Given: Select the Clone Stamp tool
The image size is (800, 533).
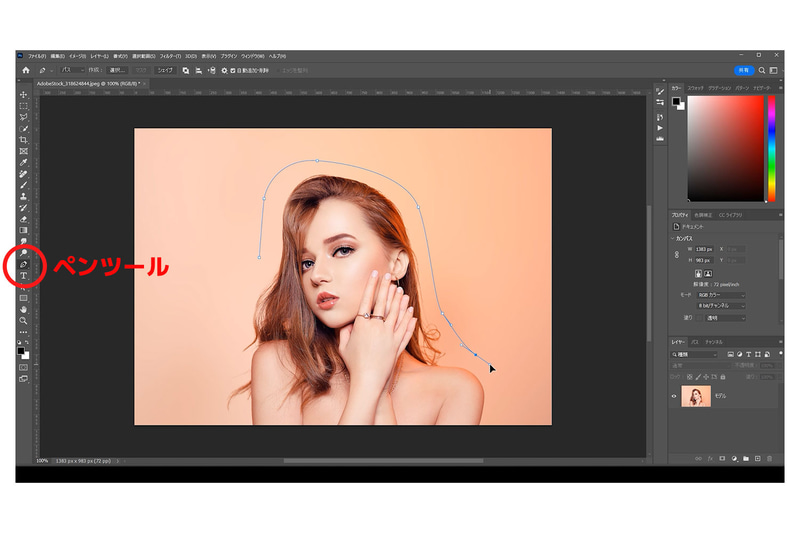Looking at the screenshot, I should pyautogui.click(x=23, y=196).
